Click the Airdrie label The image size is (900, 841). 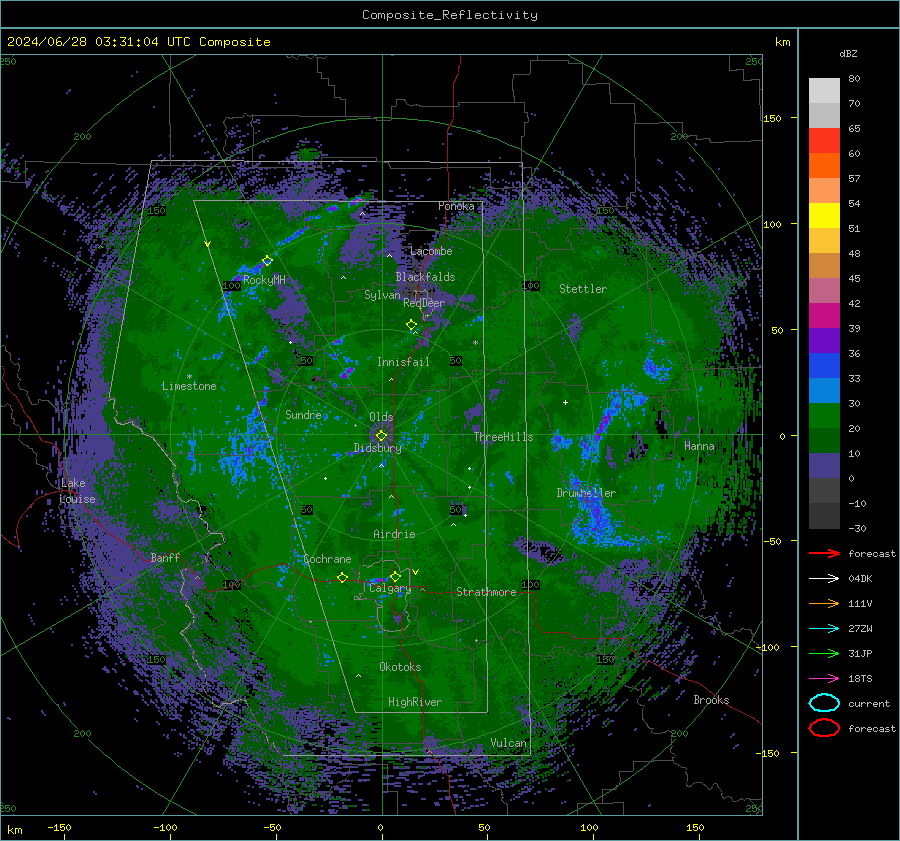point(394,534)
